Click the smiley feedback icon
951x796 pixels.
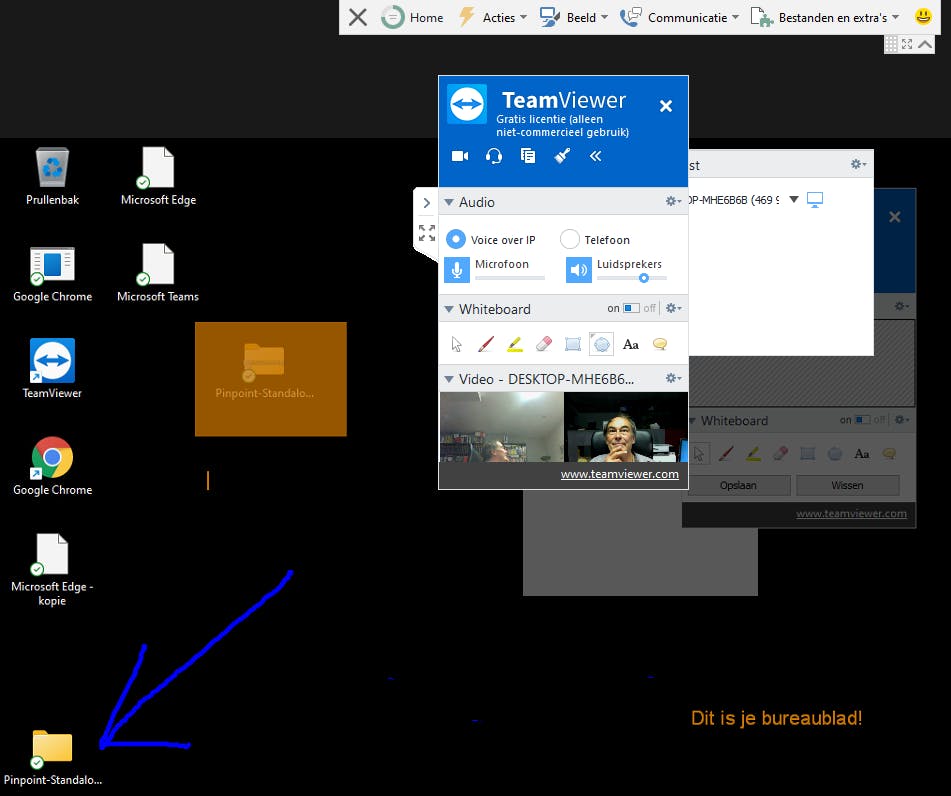coord(923,16)
